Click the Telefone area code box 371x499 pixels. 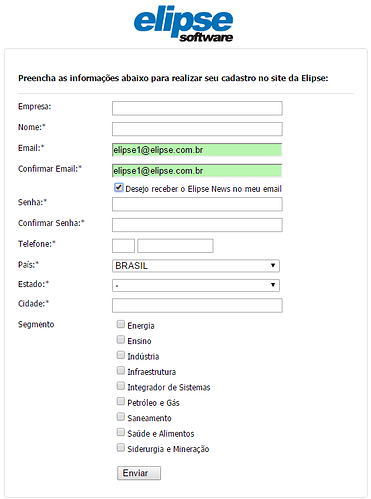pyautogui.click(x=123, y=246)
